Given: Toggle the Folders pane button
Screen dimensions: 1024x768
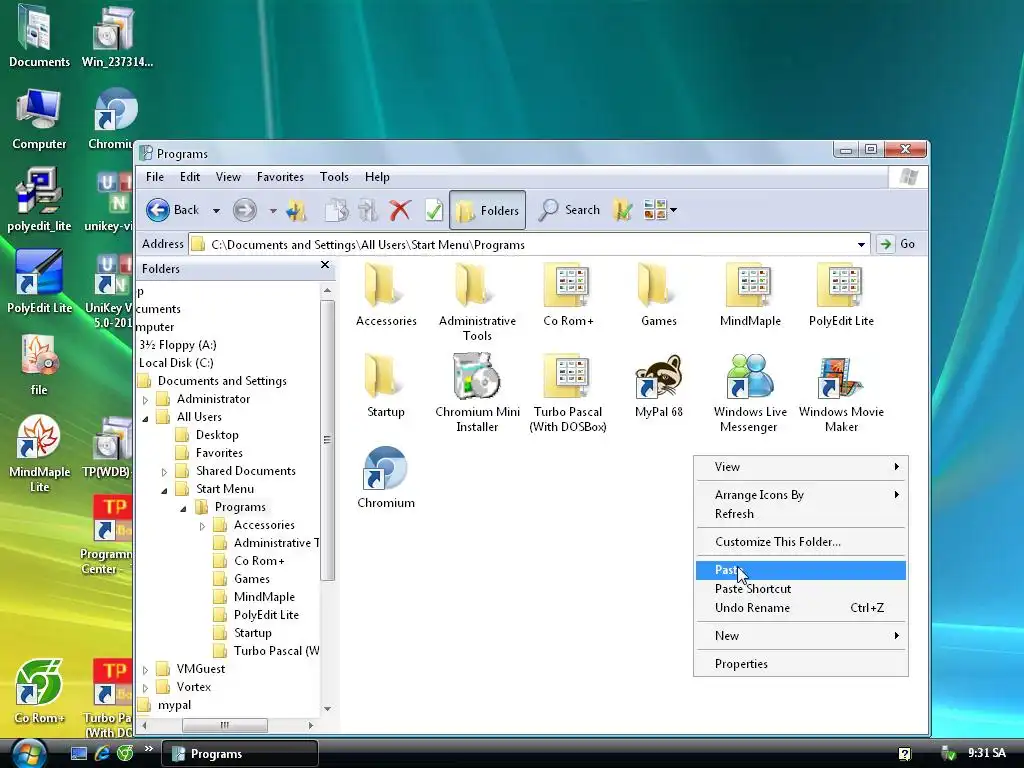Looking at the screenshot, I should [x=487, y=210].
